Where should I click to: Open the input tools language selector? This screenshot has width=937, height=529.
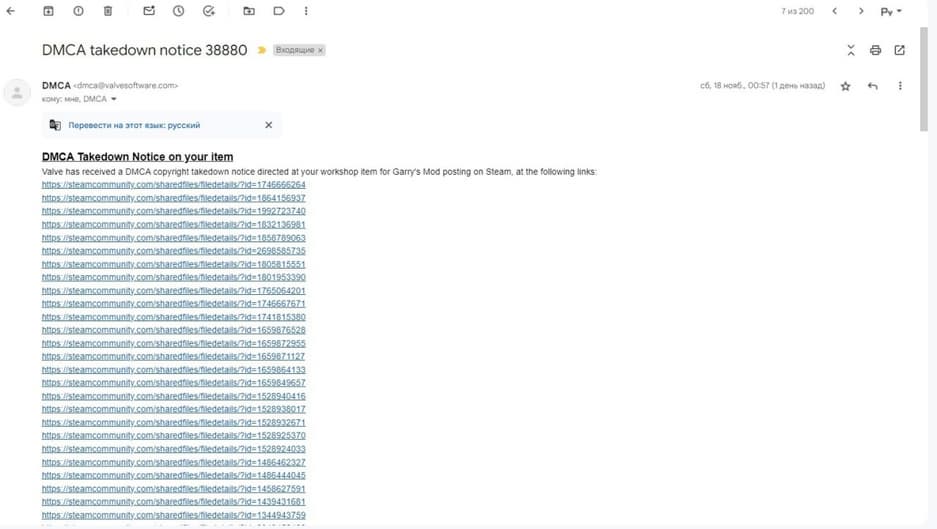(891, 11)
